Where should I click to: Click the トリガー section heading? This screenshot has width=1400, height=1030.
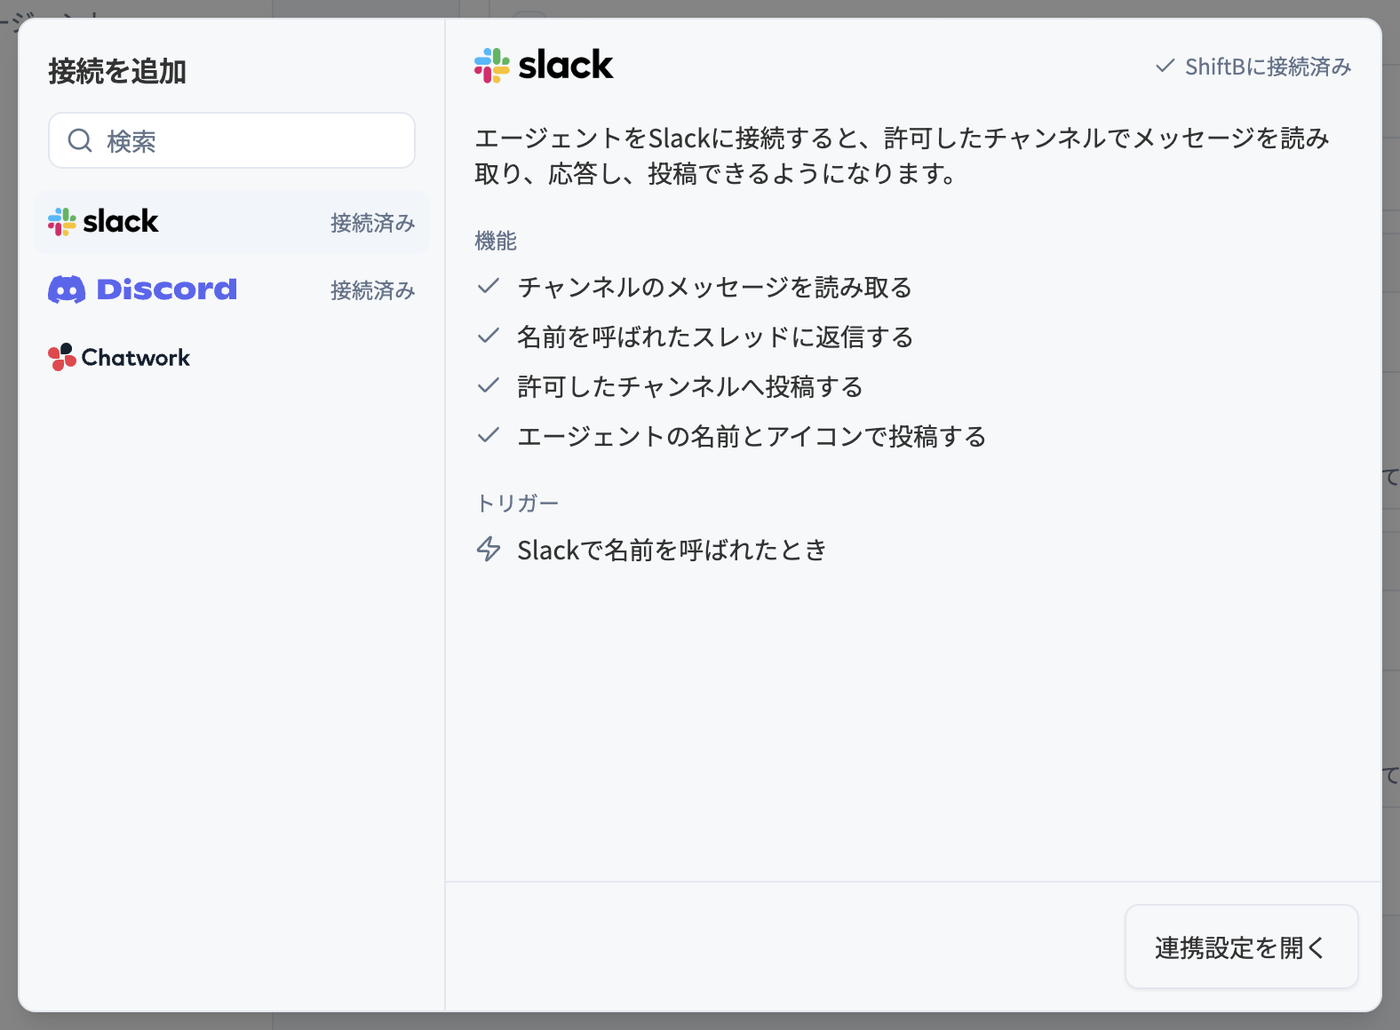pyautogui.click(x=517, y=503)
